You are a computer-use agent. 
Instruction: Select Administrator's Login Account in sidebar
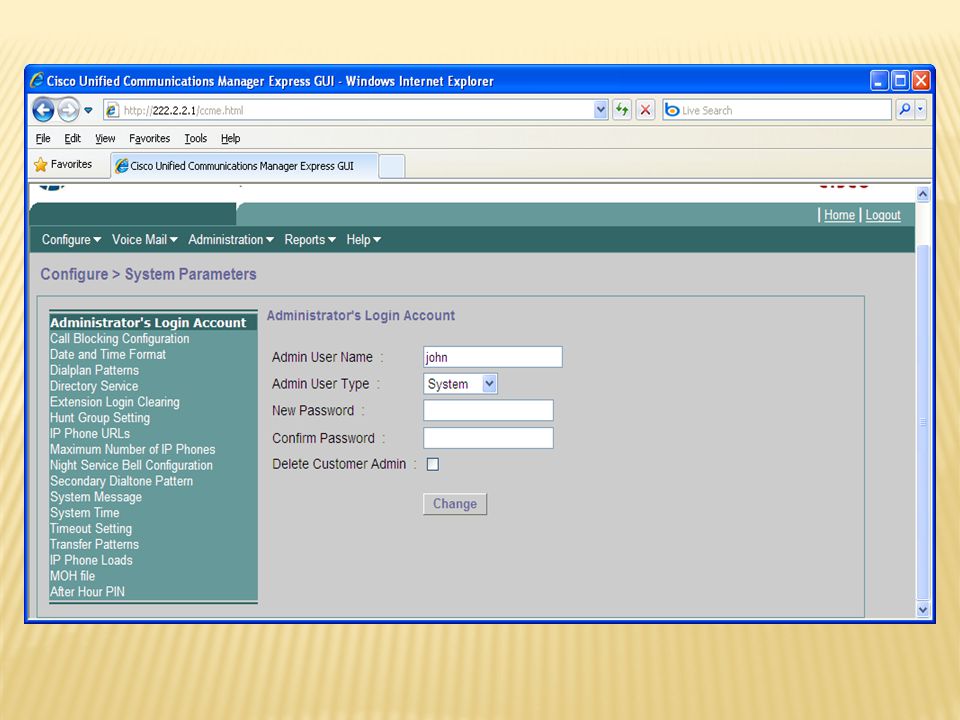coord(148,323)
